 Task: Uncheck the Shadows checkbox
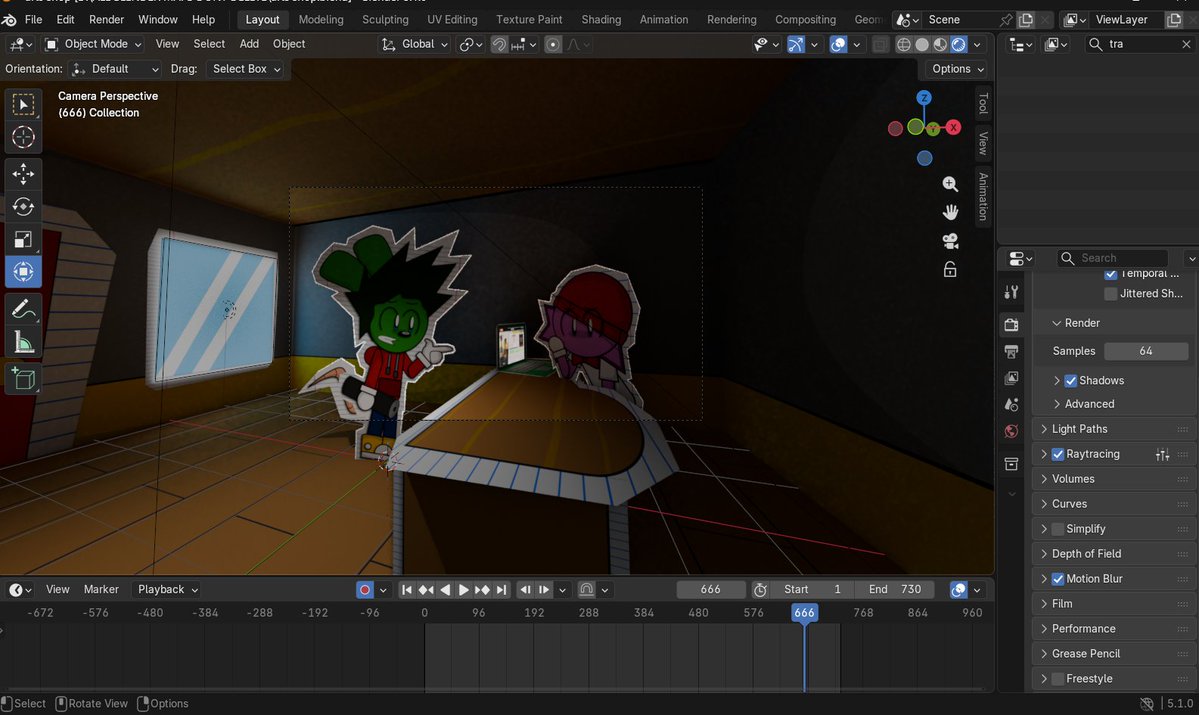click(x=1071, y=381)
